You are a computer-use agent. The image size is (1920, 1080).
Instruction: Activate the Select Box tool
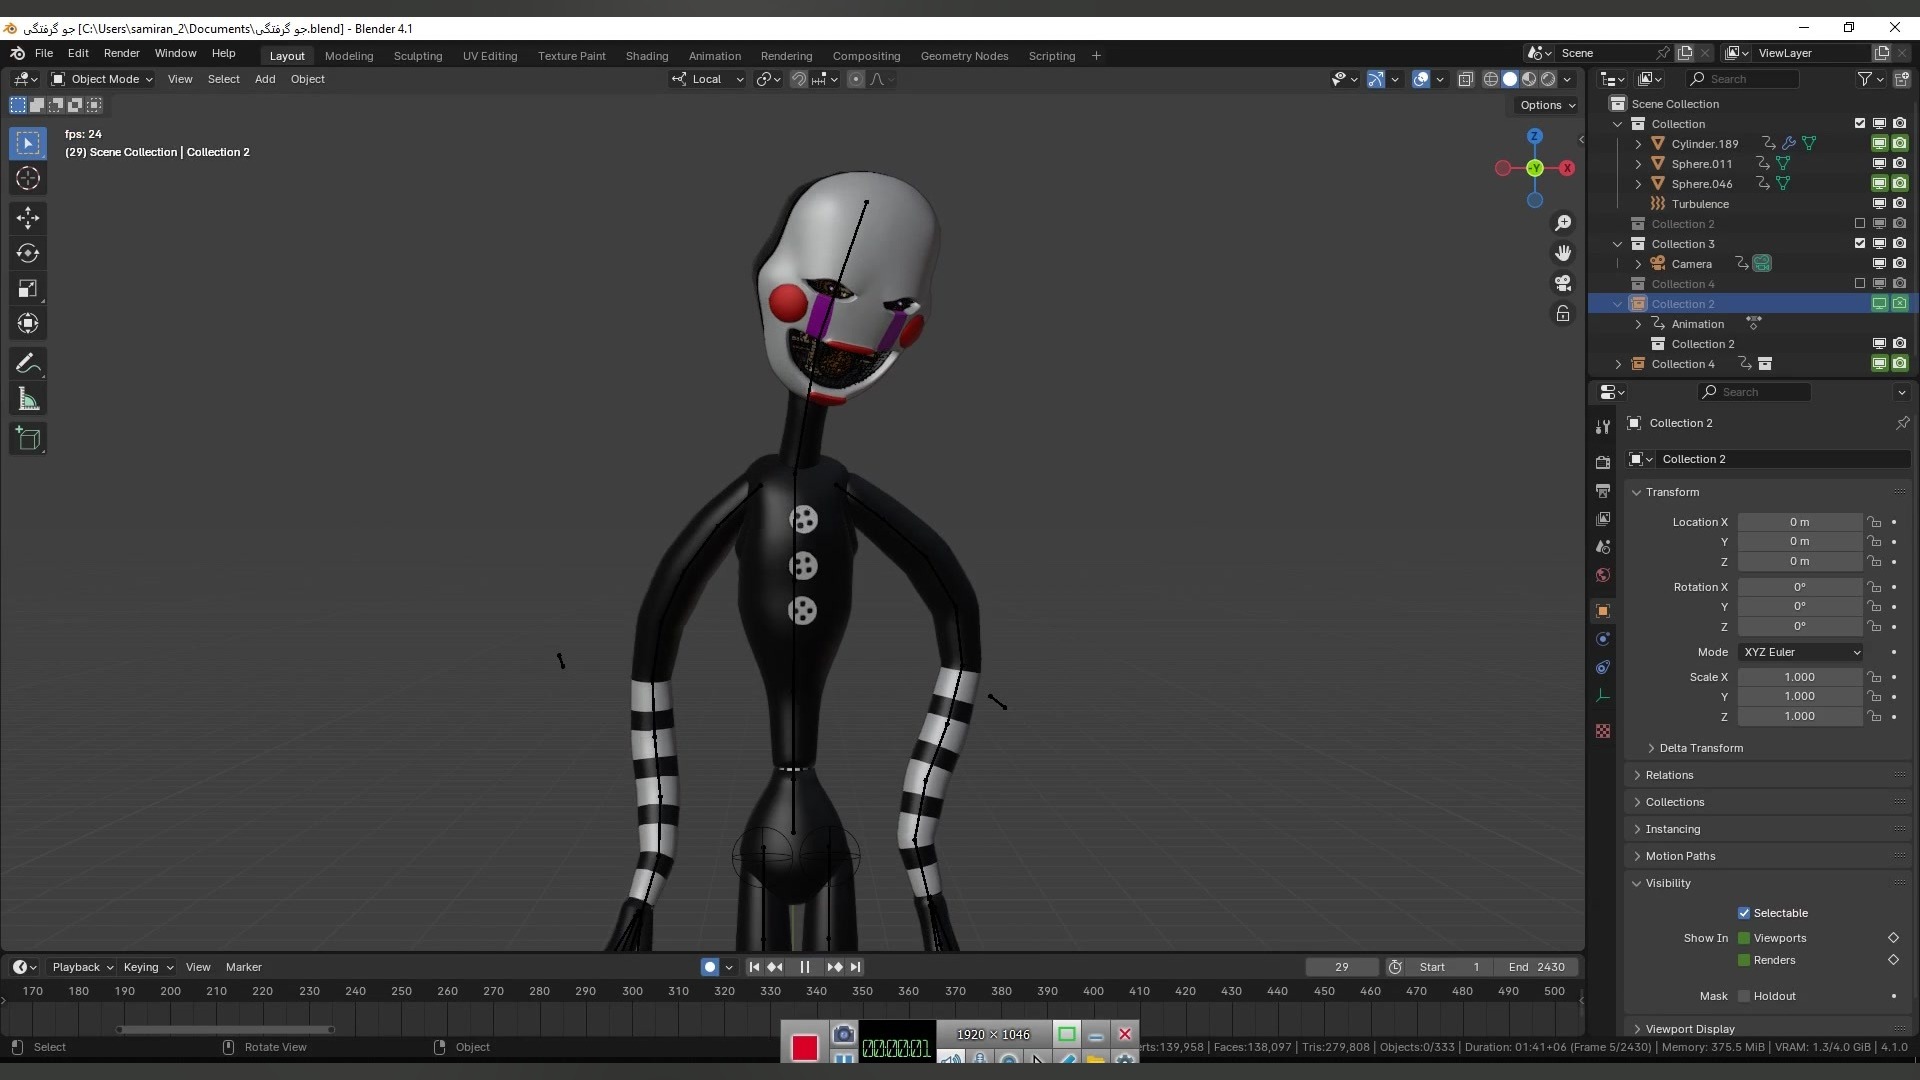28,143
